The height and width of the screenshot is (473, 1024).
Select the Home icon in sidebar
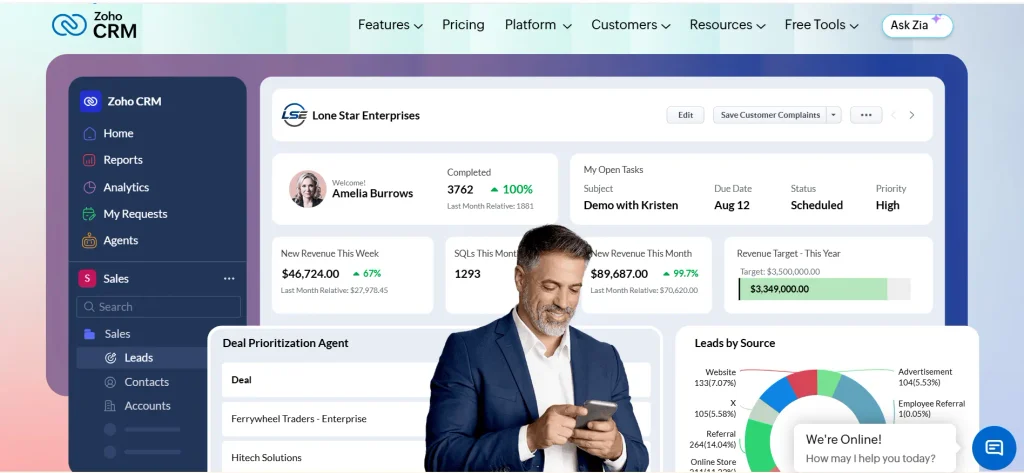[x=89, y=133]
